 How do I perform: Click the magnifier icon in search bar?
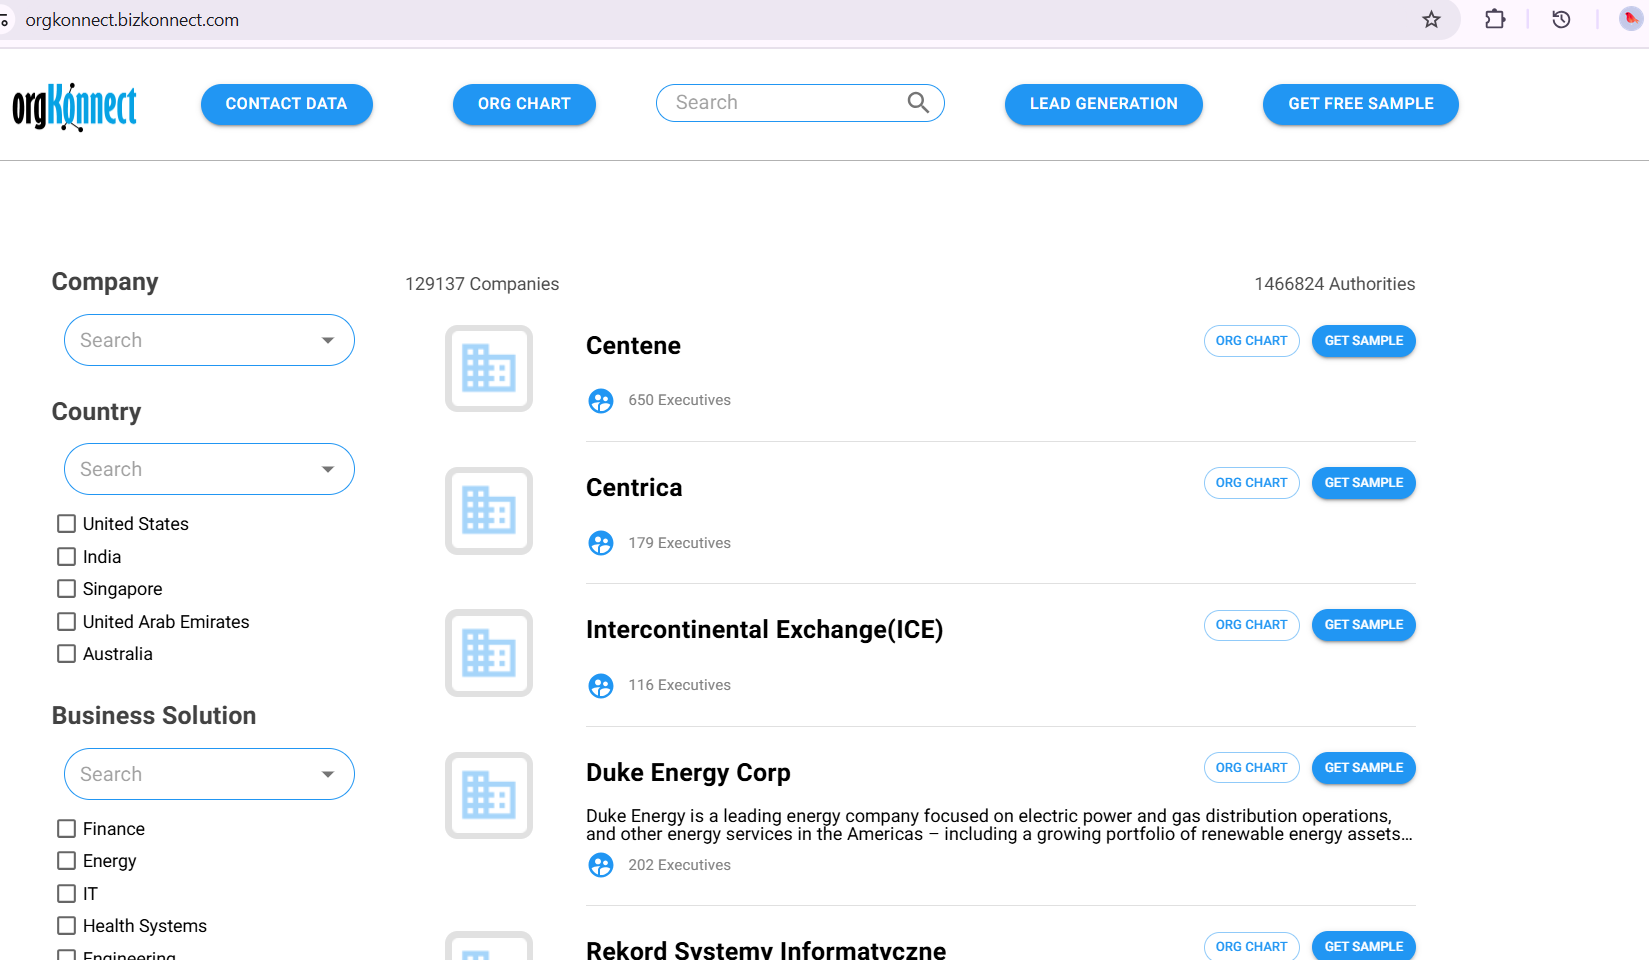[x=918, y=102]
